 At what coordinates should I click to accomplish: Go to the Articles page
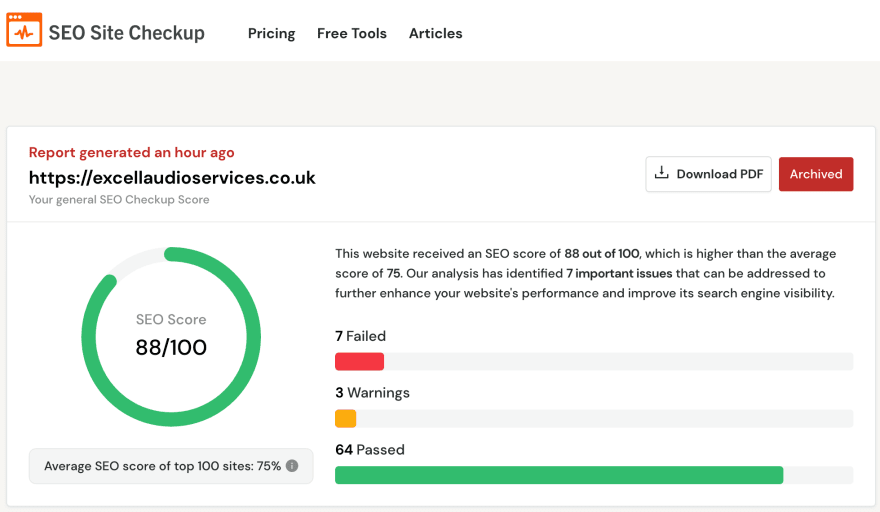[x=436, y=34]
